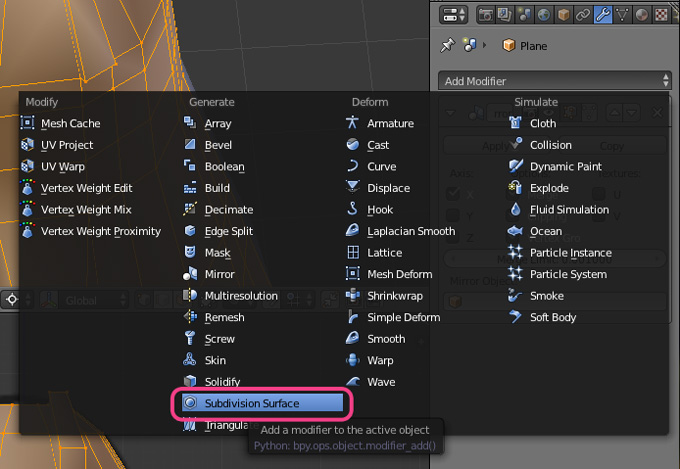The image size is (680, 469).
Task: Click the Mask modifier icon
Action: (190, 252)
